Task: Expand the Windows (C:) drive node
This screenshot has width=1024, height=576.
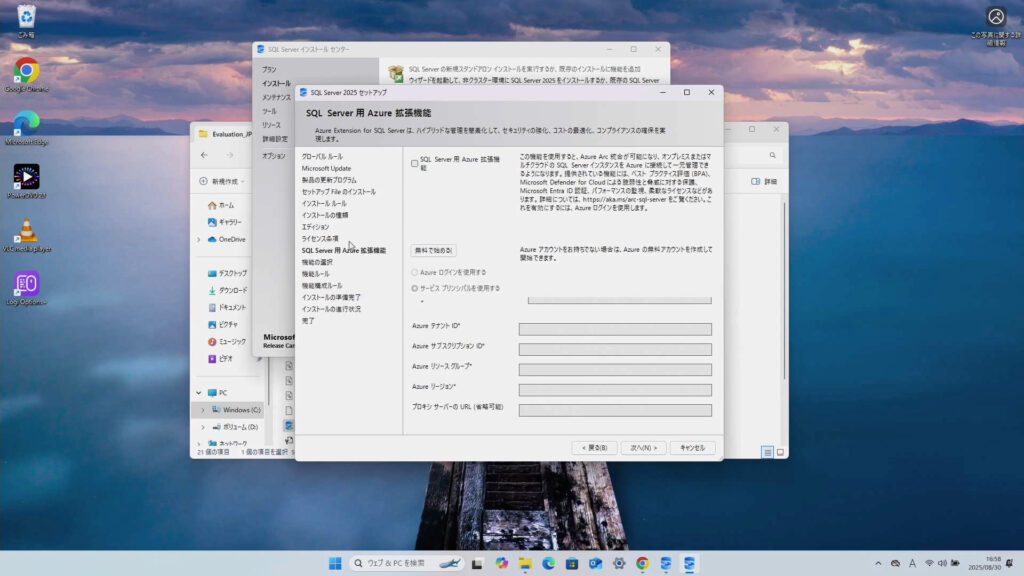Action: [203, 410]
